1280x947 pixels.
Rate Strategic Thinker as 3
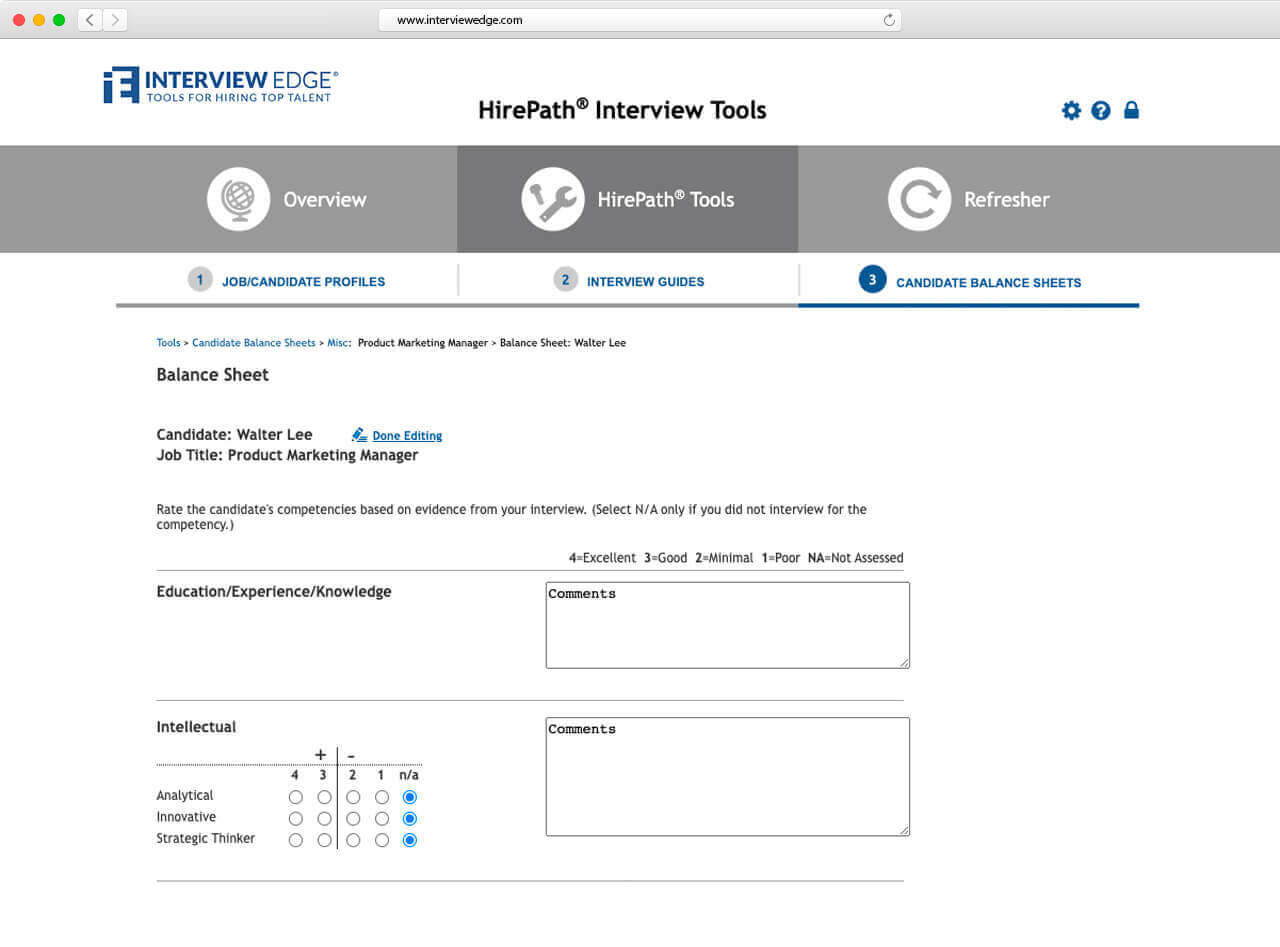coord(324,841)
